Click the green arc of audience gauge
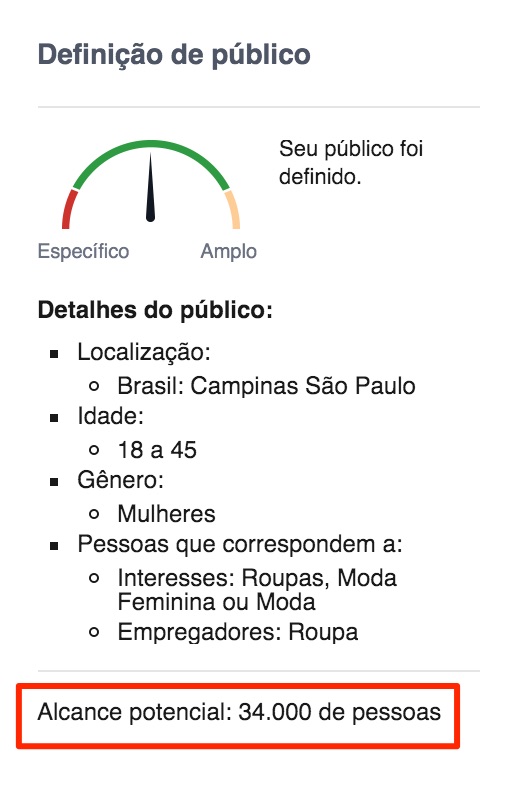 pyautogui.click(x=150, y=145)
